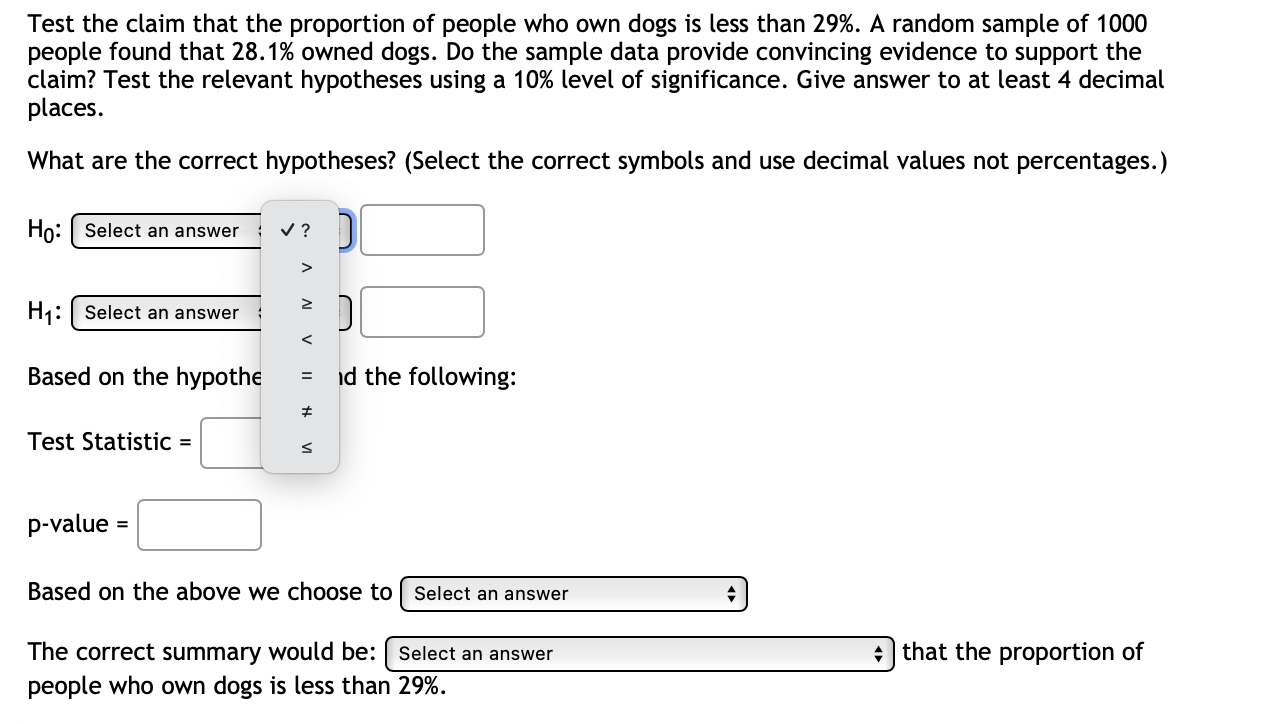
Task: Open the 'we choose to' answer dropdown
Action: (x=573, y=593)
